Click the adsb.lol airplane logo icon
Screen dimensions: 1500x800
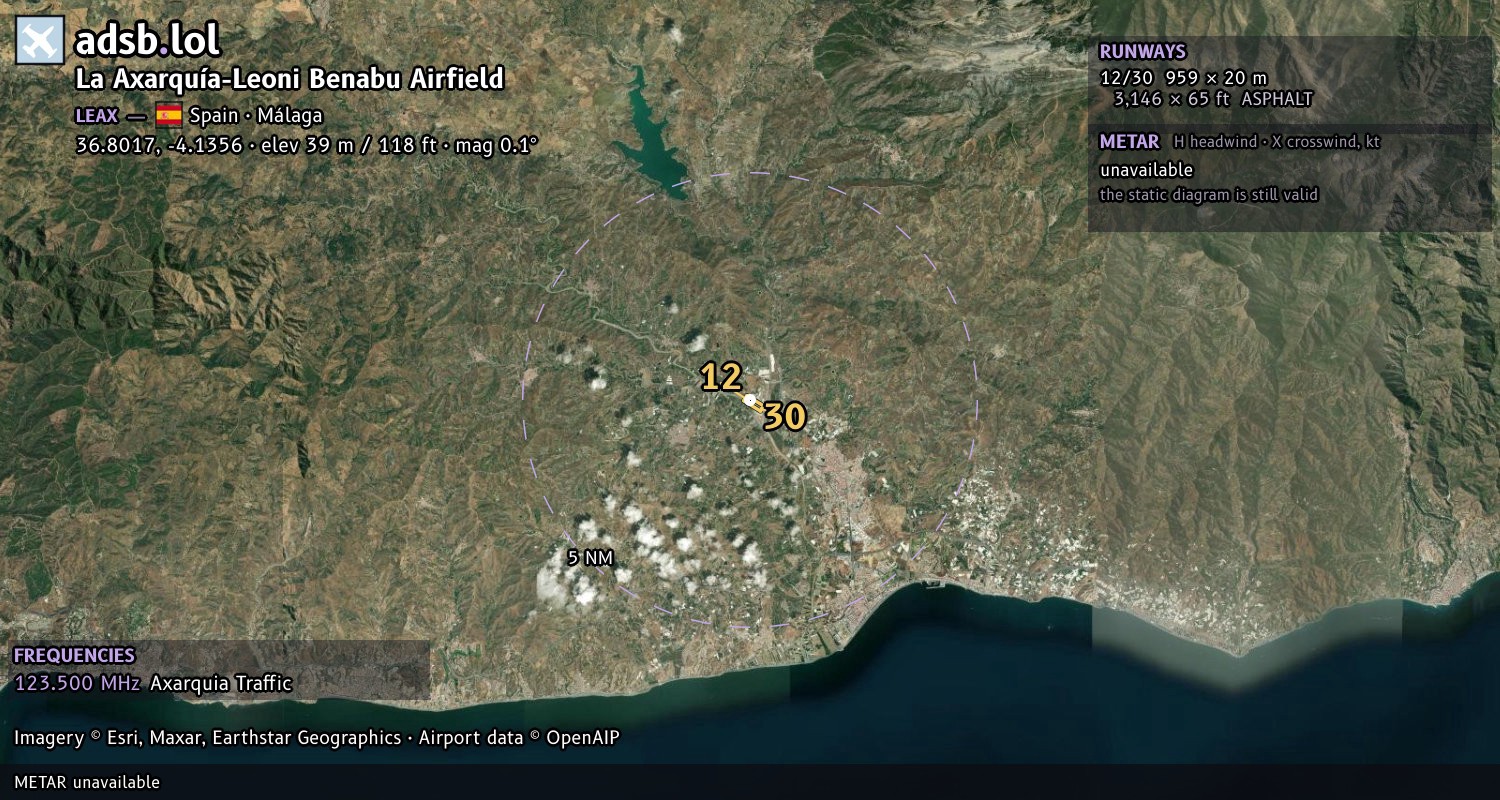pyautogui.click(x=40, y=41)
